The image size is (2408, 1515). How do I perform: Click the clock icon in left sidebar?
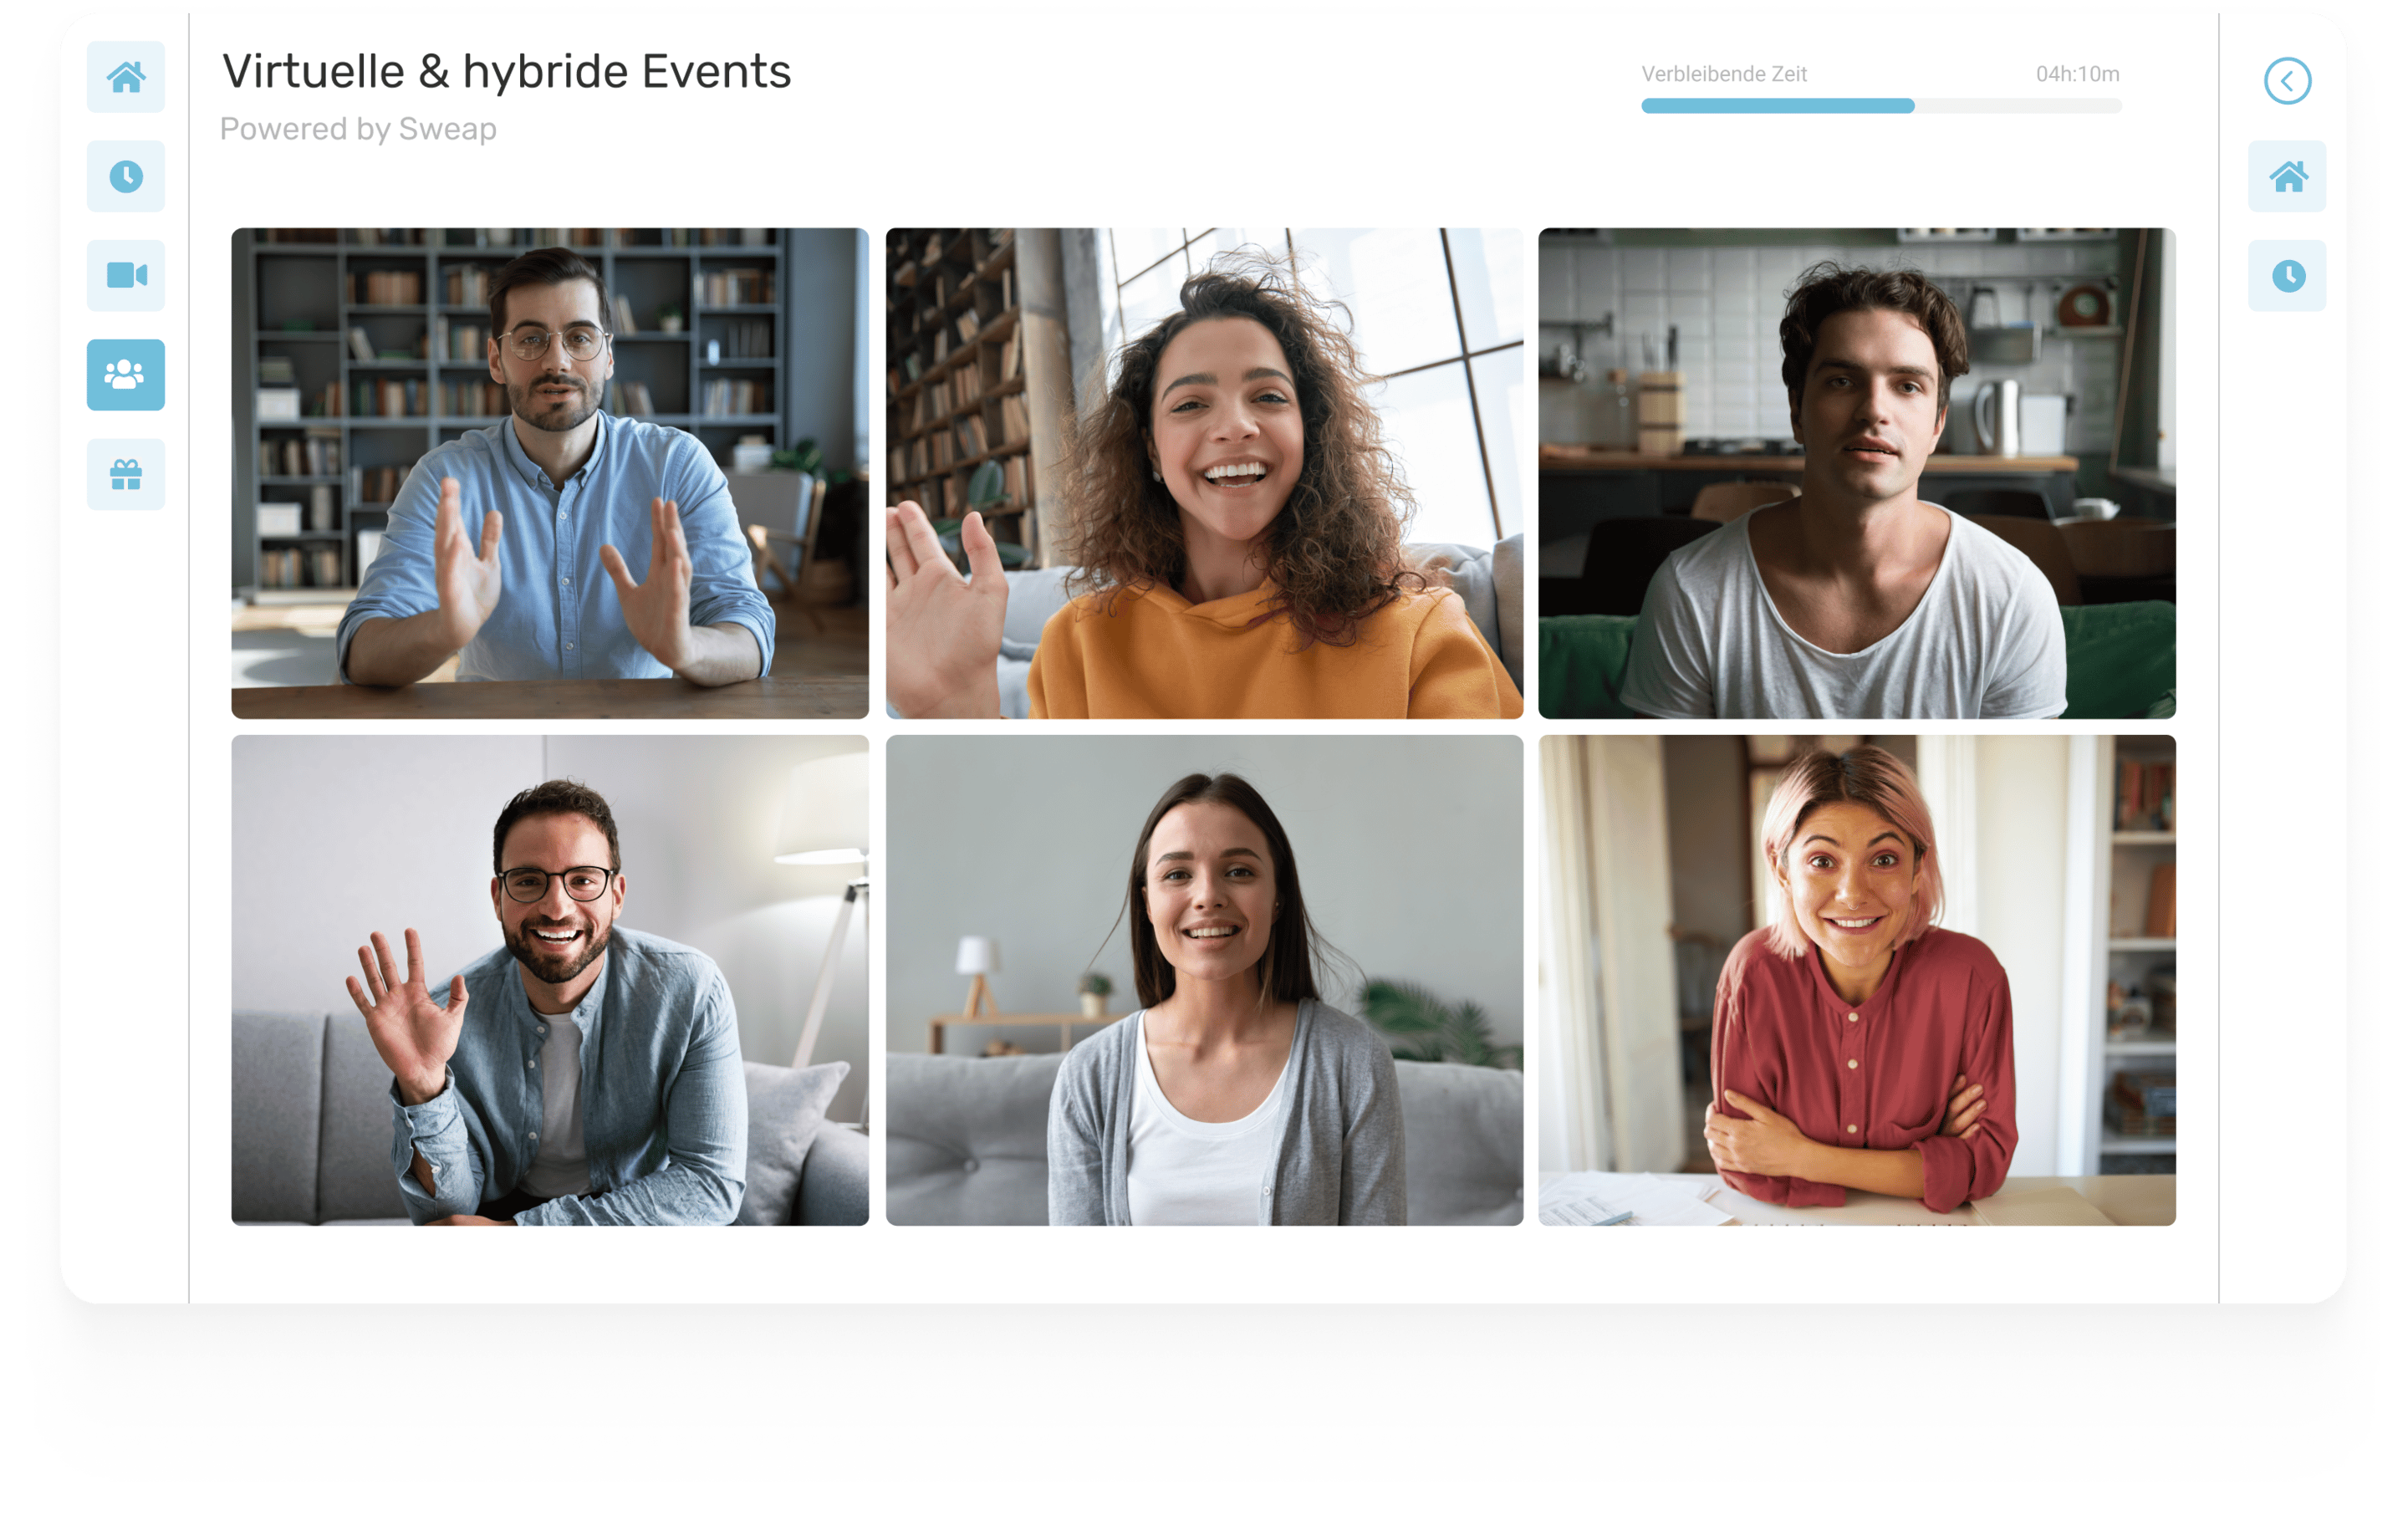[125, 176]
